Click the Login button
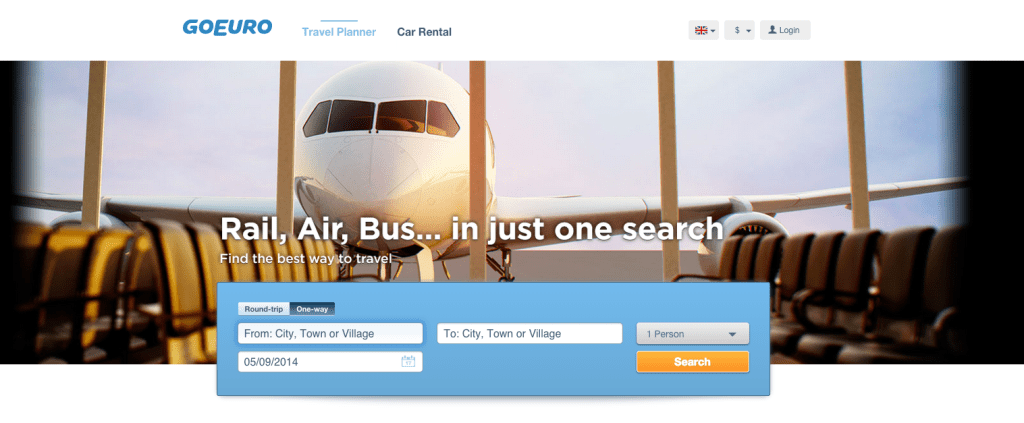 [x=785, y=30]
